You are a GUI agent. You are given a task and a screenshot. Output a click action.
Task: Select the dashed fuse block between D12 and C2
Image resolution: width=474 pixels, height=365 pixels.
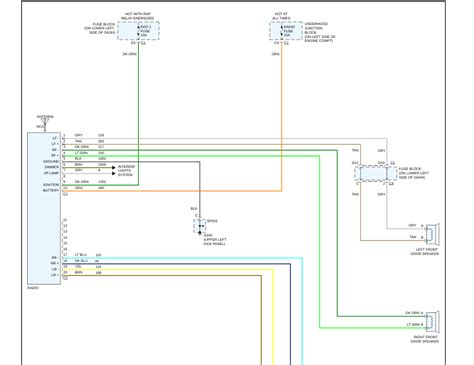point(376,174)
